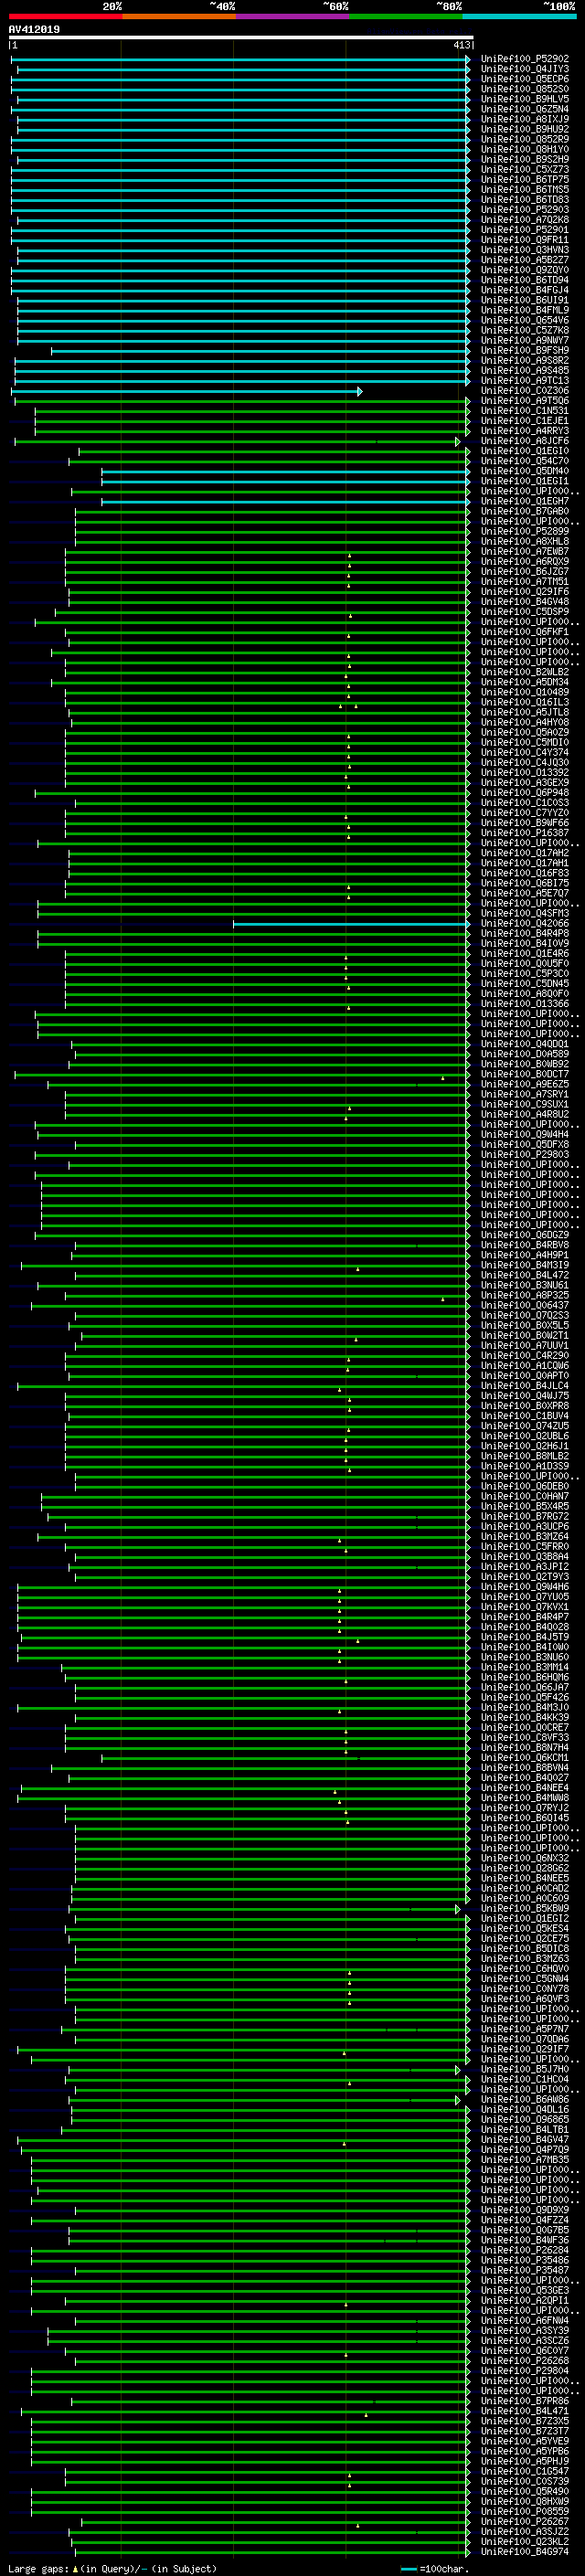Click the cyan ~100% identity legend segment
This screenshot has width=585, height=2576.
click(x=520, y=16)
